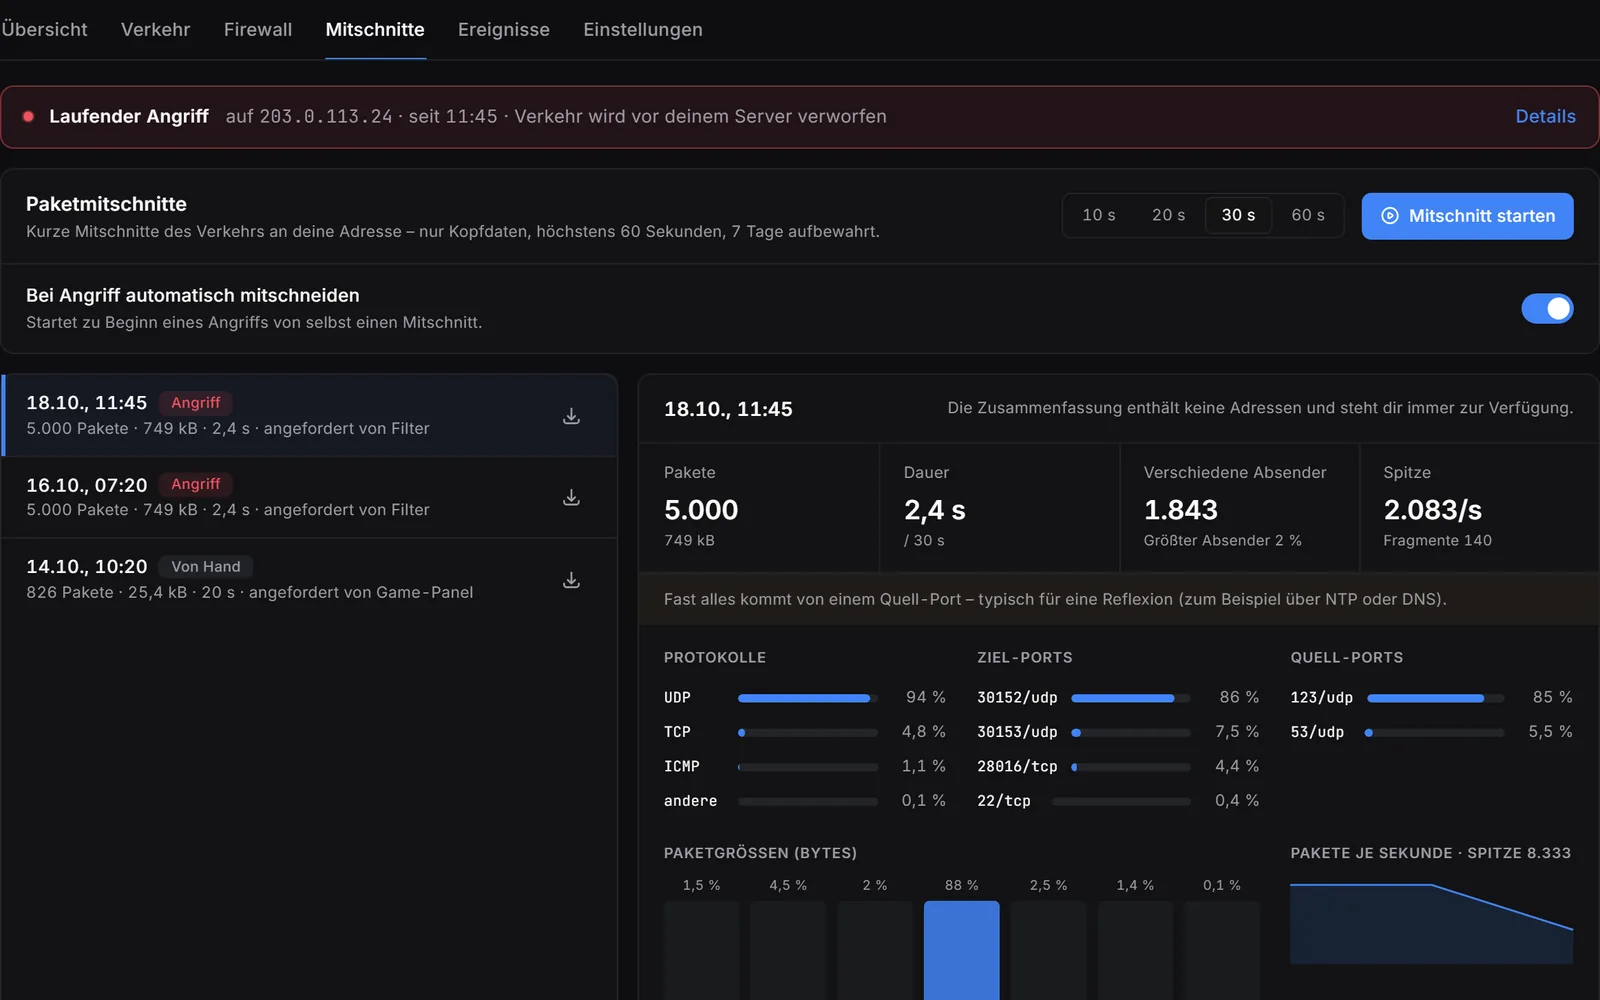Screen dimensions: 1600x1000
Task: Click the Verschiedene Absender 1.843 value
Action: (1180, 510)
